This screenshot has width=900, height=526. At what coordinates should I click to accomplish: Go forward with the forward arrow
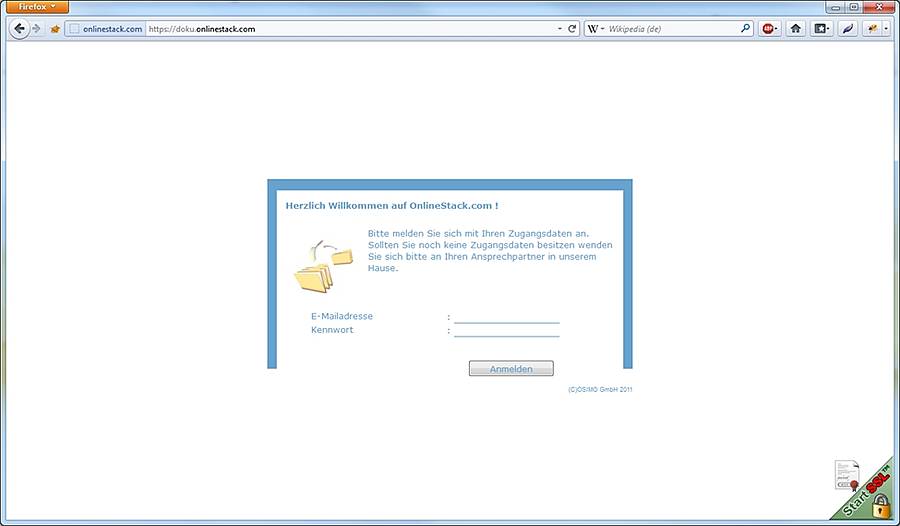37,28
